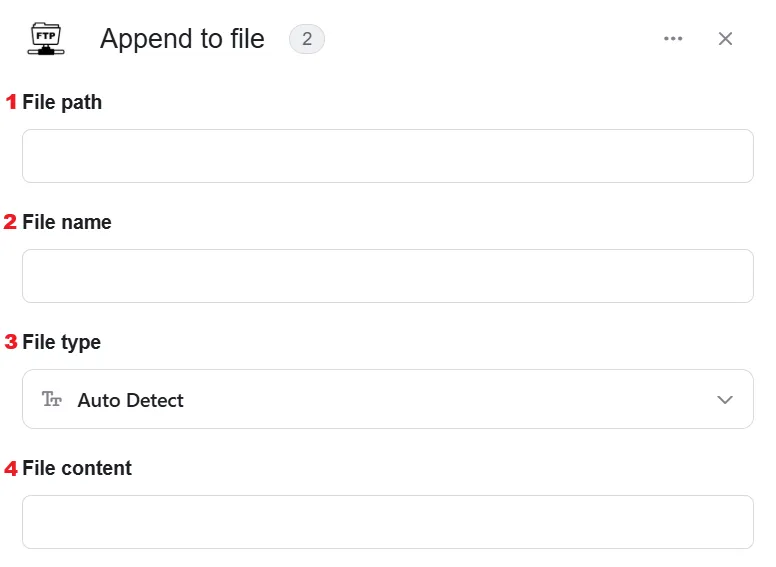Screen dimensions: 776x567
Task: Click the step number 2 badge
Action: pos(307,39)
